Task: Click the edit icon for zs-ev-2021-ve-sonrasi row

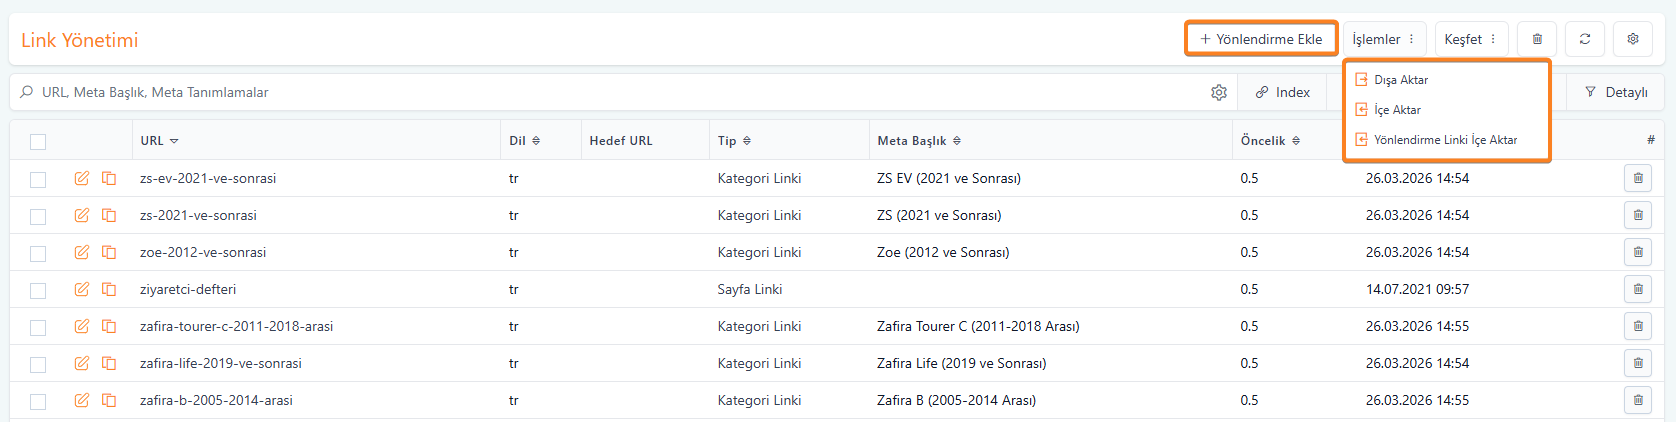Action: (x=82, y=178)
